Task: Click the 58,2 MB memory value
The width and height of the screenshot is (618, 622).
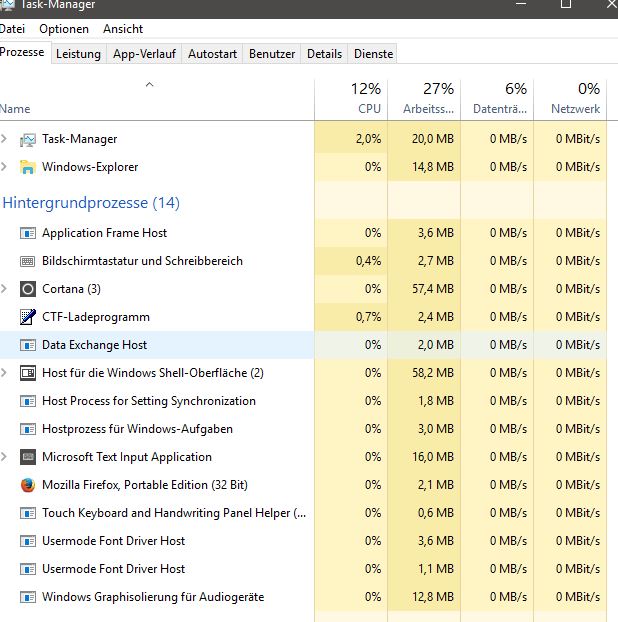Action: point(433,373)
